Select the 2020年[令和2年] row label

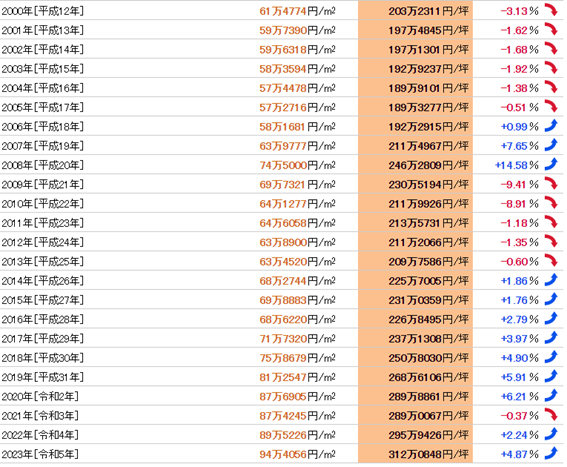click(40, 396)
